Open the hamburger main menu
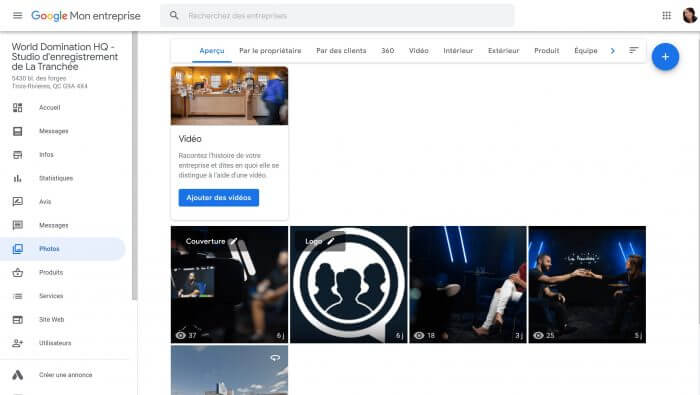This screenshot has height=395, width=700. pyautogui.click(x=17, y=16)
